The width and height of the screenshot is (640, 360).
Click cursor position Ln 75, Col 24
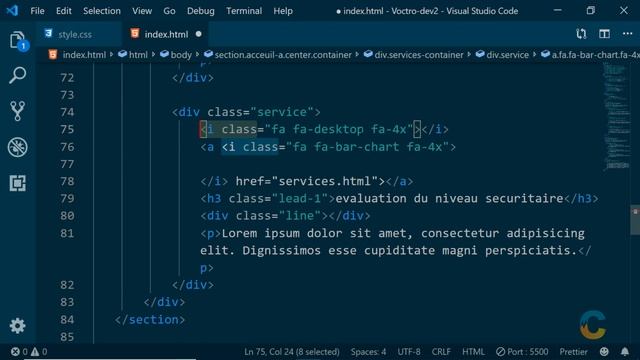coord(291,352)
